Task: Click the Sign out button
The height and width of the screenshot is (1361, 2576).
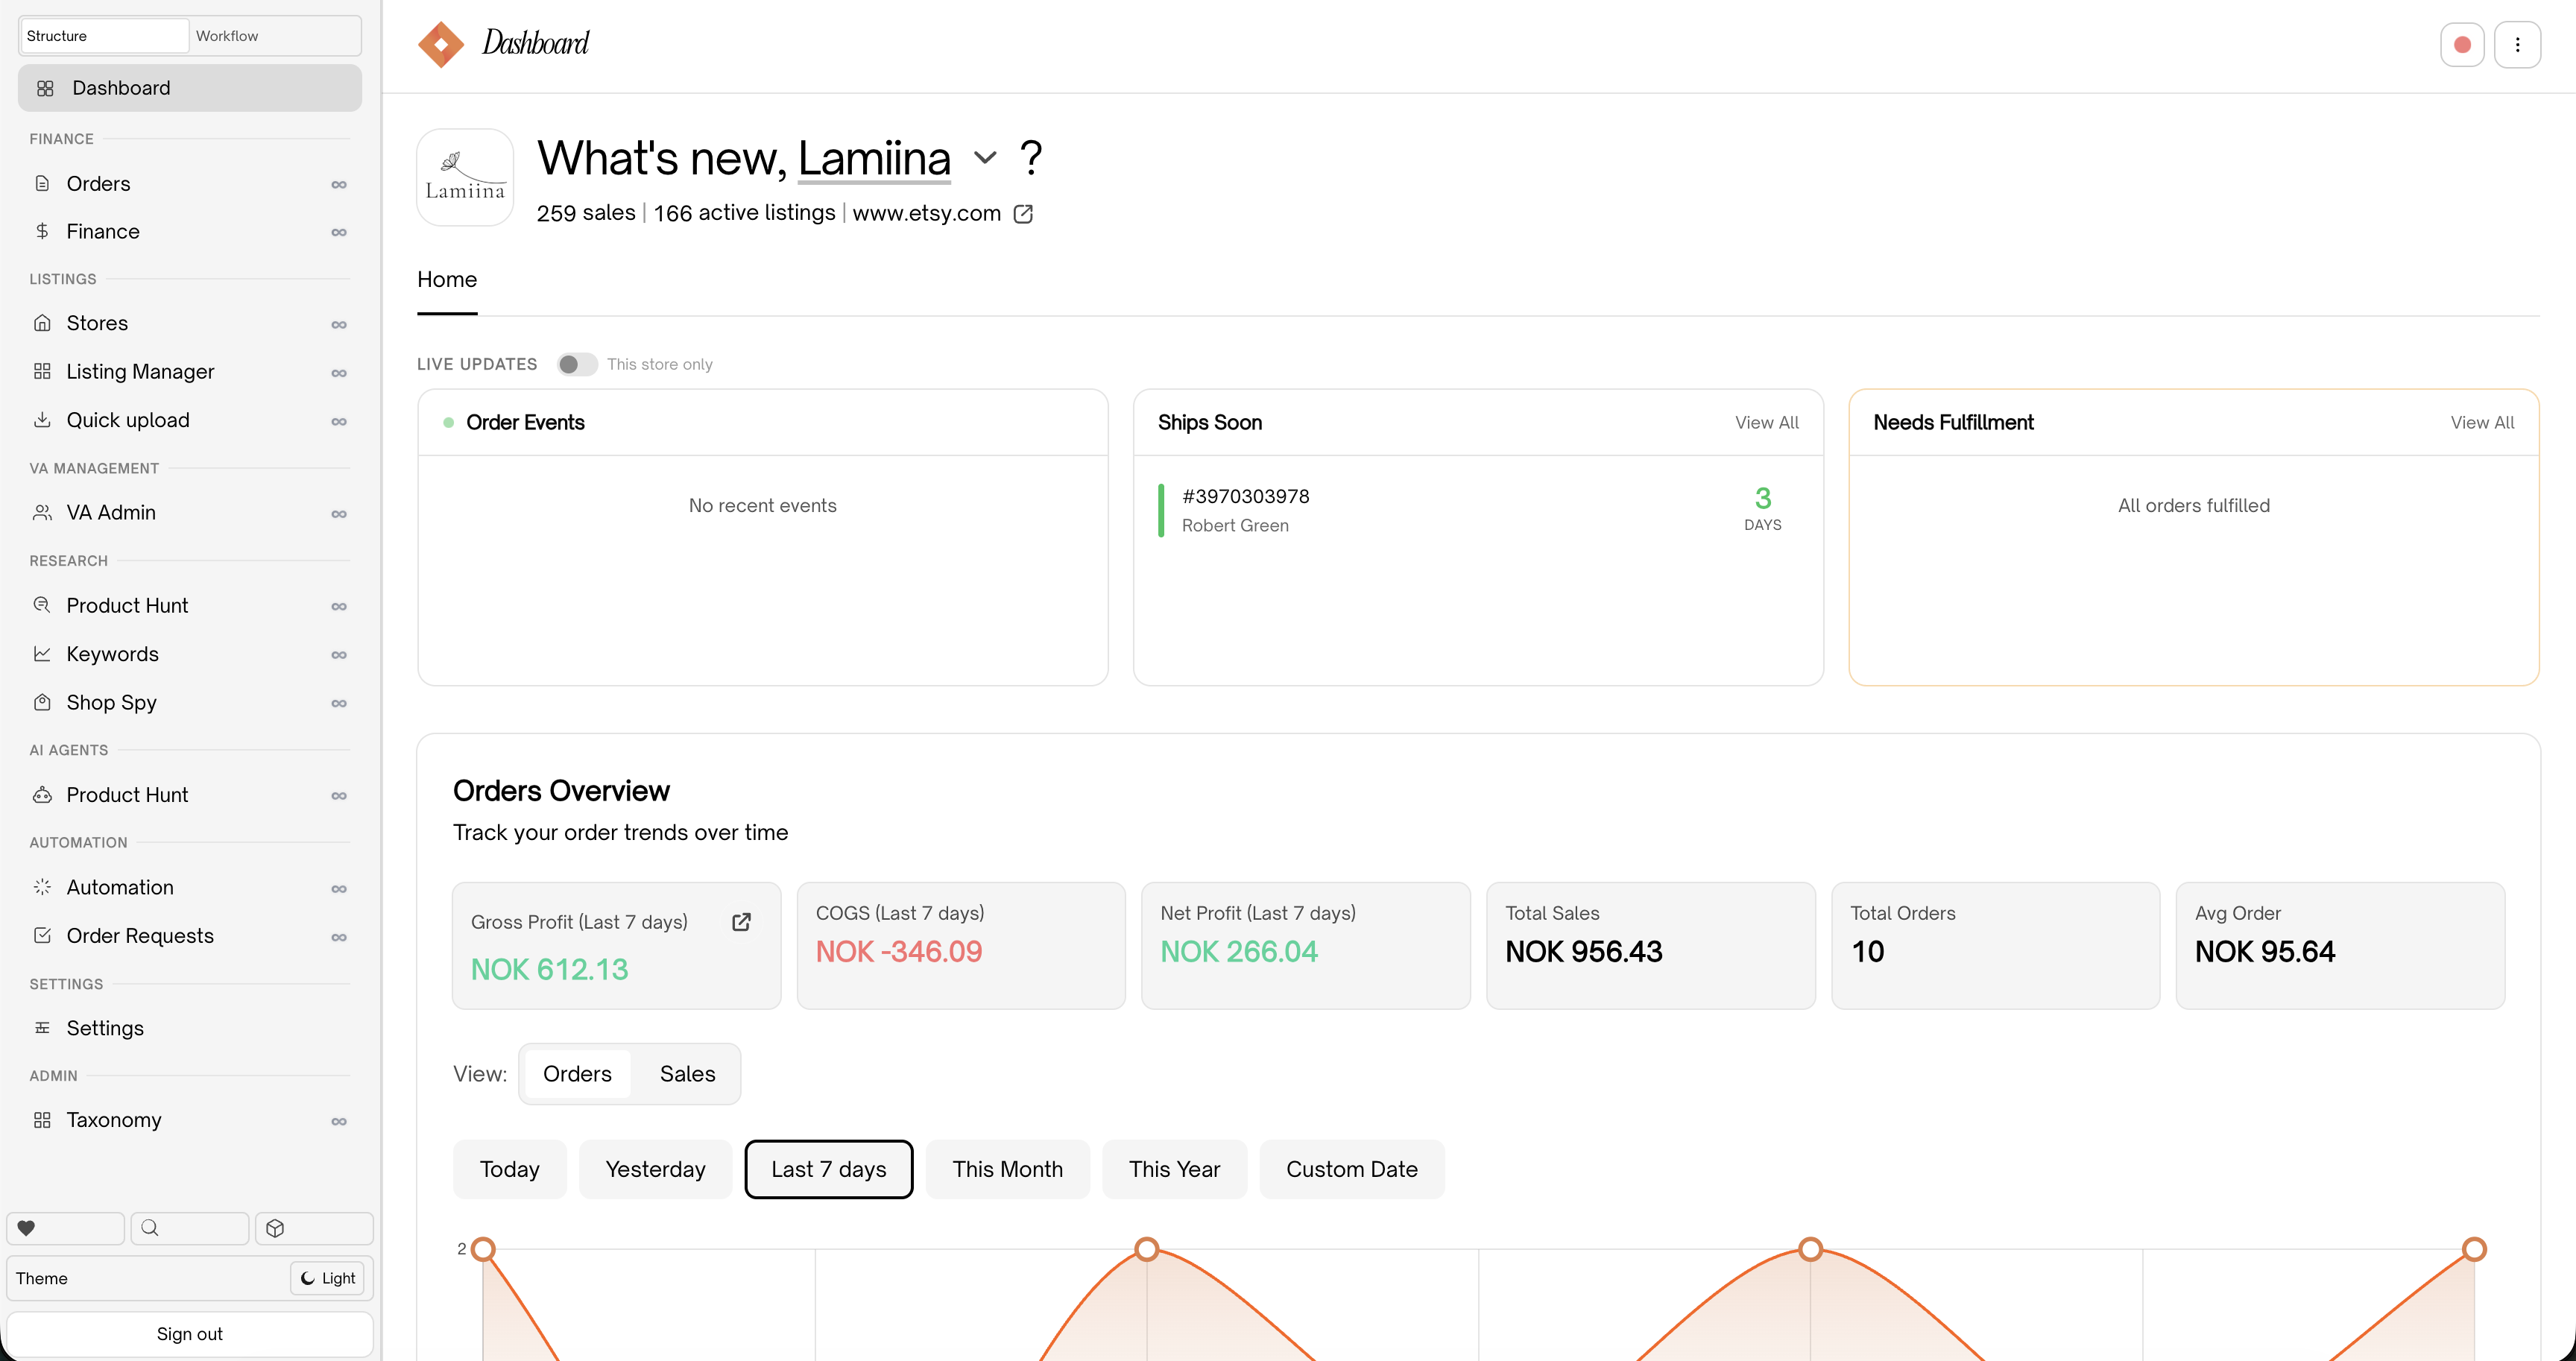Action: (189, 1334)
